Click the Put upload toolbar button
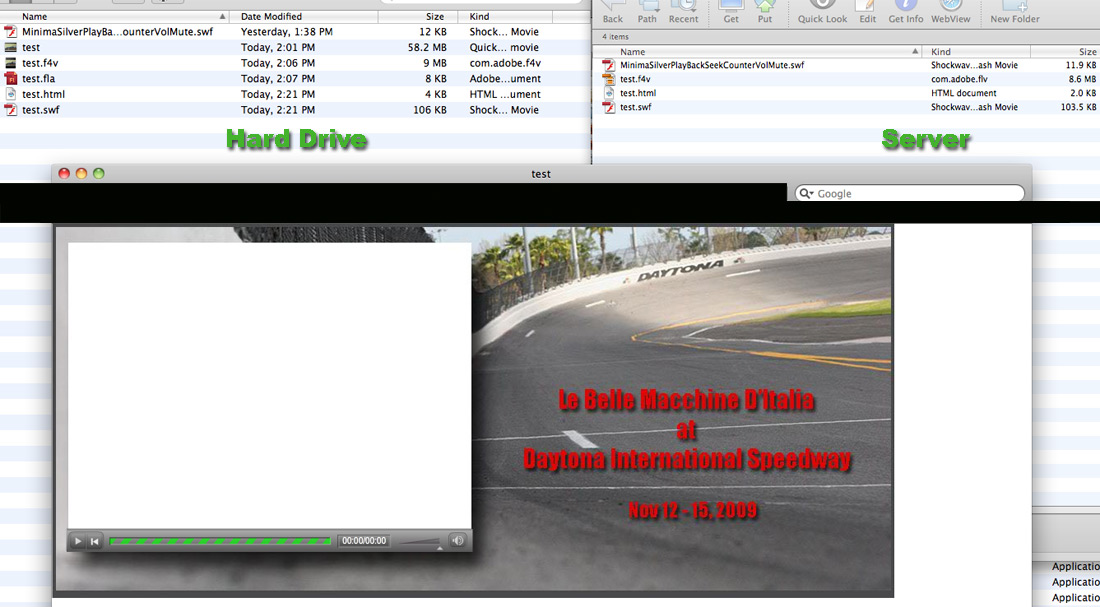Viewport: 1100px width, 607px height. point(765,13)
